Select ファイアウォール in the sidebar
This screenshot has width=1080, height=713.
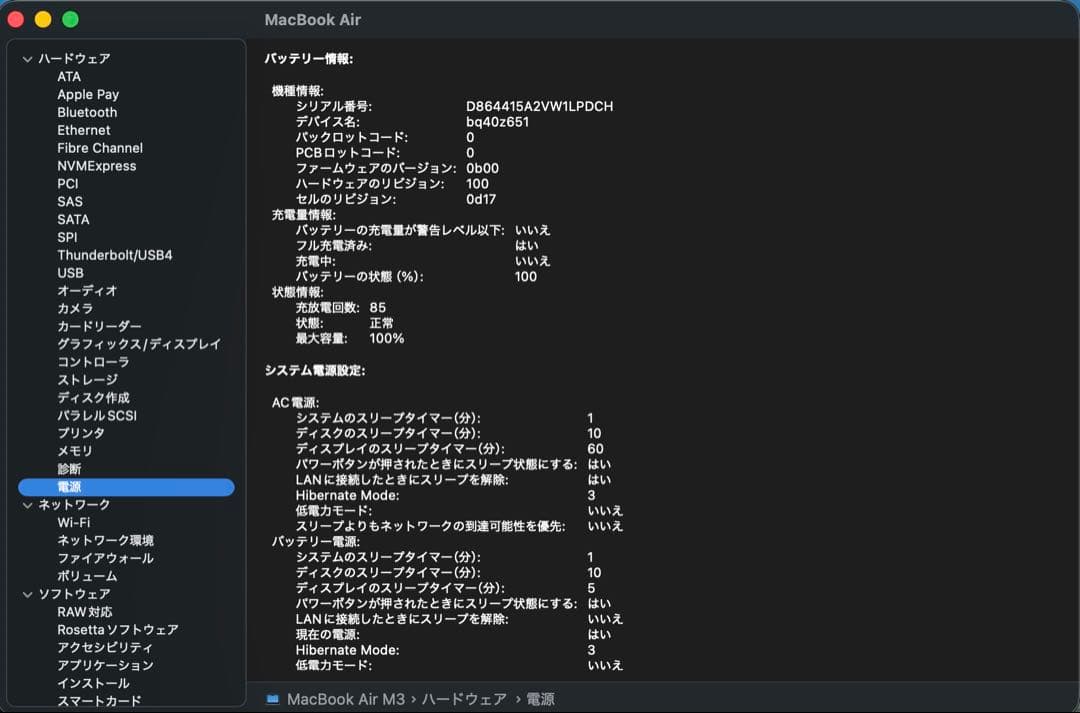click(x=105, y=558)
